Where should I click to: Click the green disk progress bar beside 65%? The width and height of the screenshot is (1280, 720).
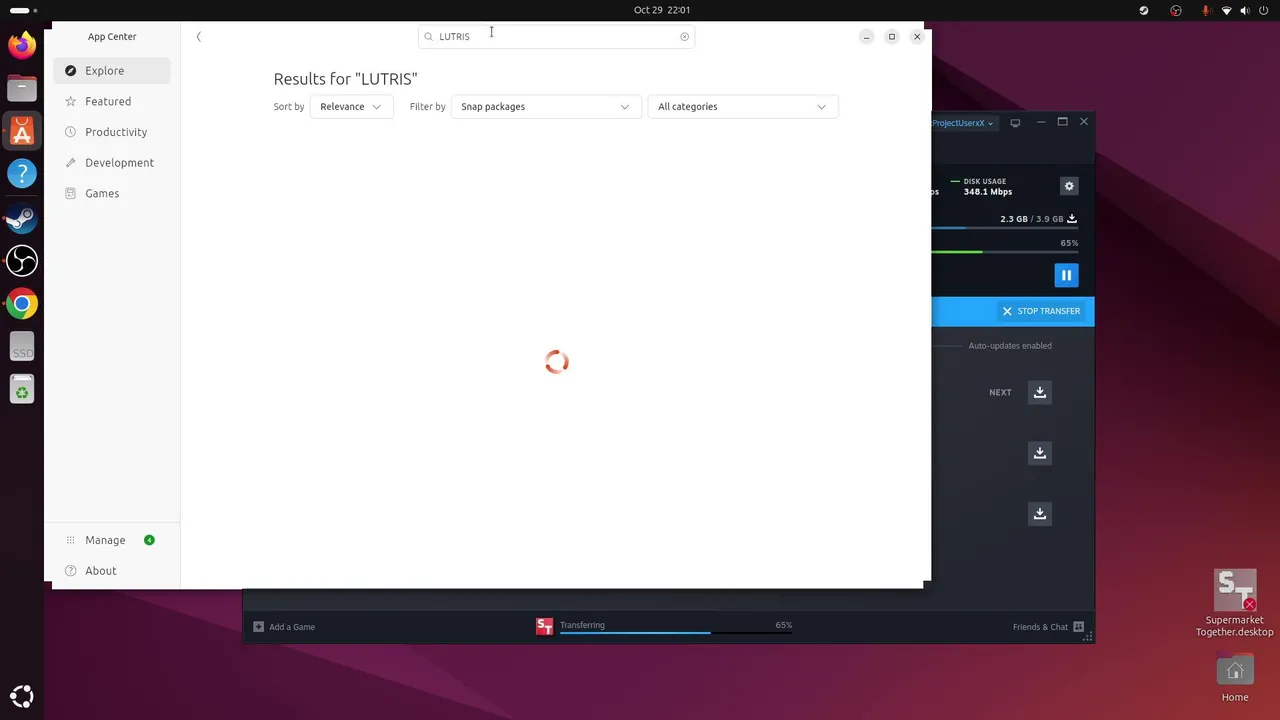click(x=1005, y=252)
